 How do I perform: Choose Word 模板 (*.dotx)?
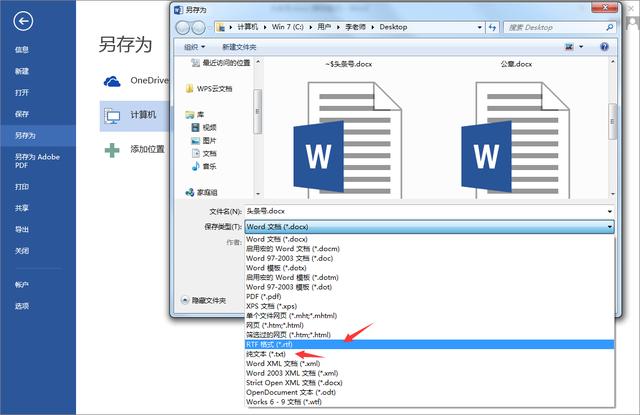[430, 268]
